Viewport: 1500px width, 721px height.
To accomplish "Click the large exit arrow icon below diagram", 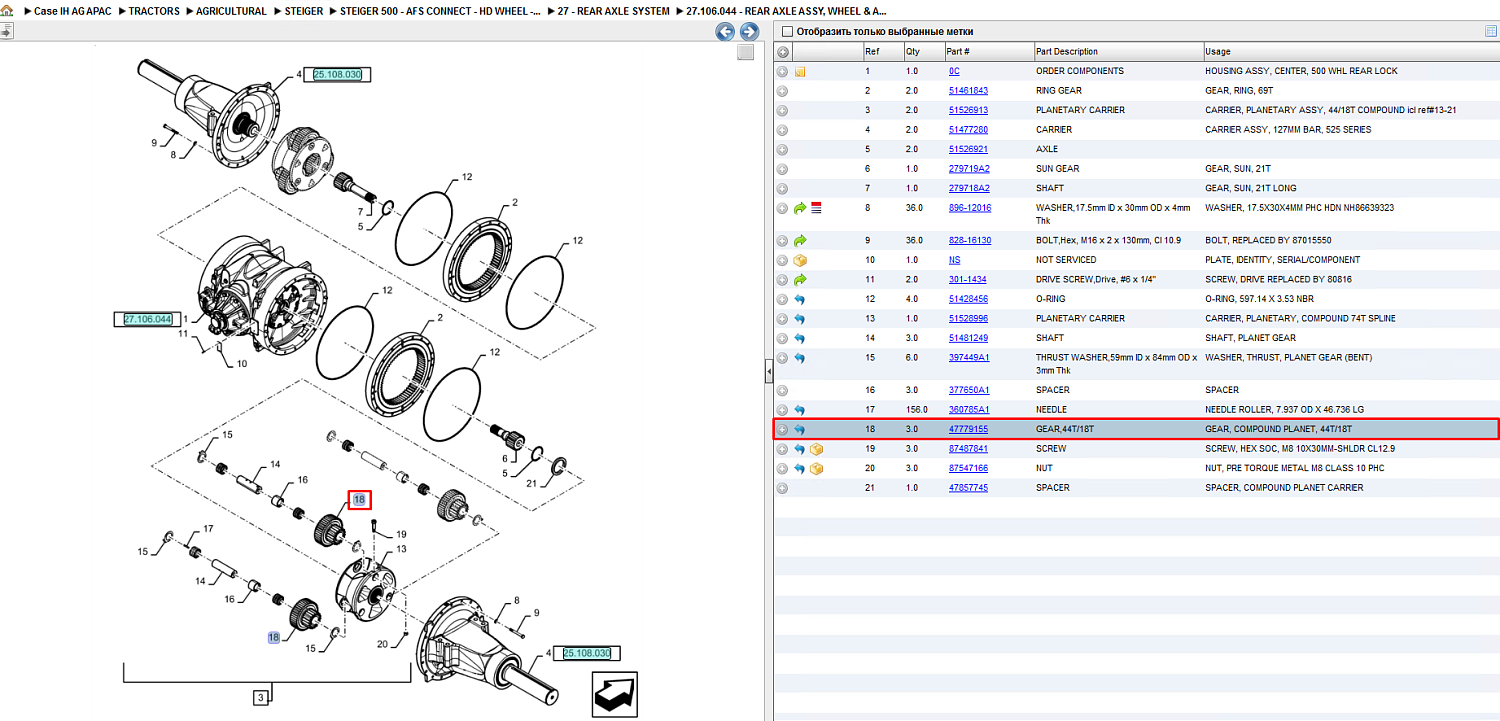I will click(x=615, y=693).
